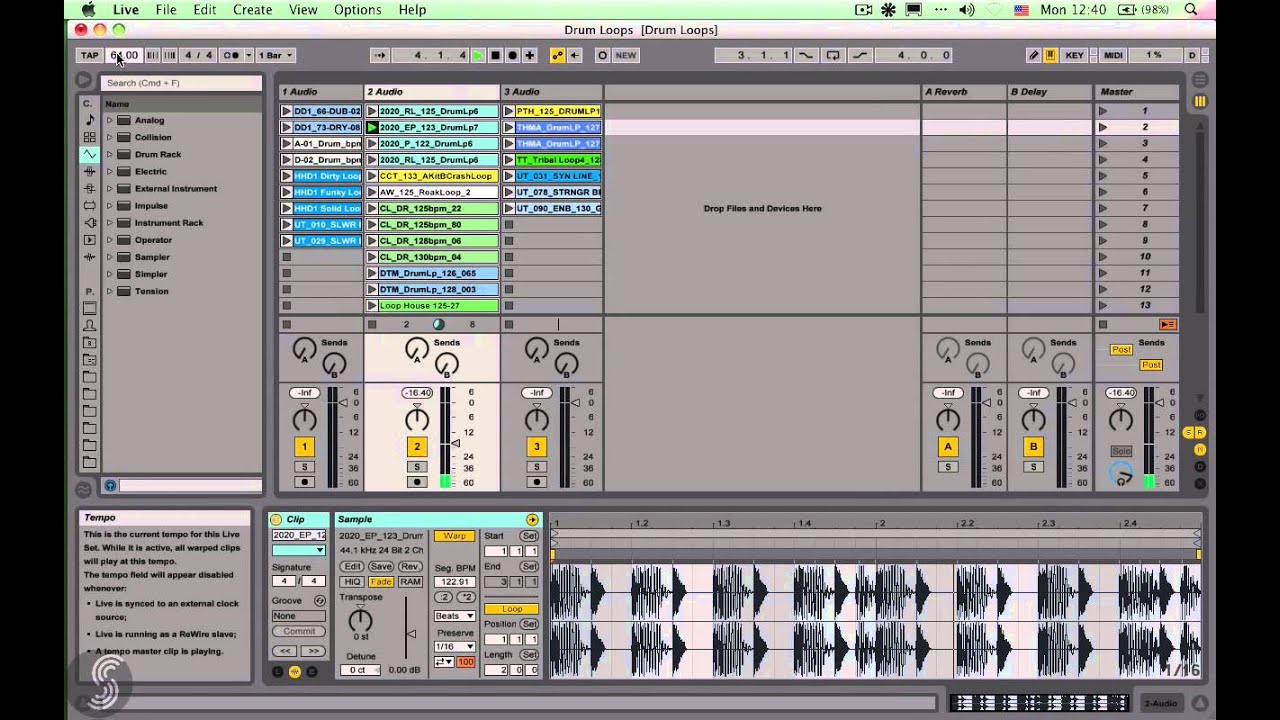Viewport: 1280px width, 720px height.
Task: Open the Edit menu
Action: (205, 9)
